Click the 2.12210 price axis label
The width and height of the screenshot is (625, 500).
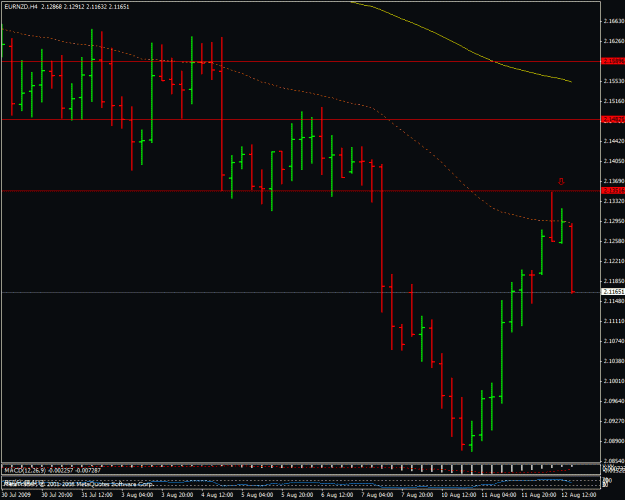[614, 261]
